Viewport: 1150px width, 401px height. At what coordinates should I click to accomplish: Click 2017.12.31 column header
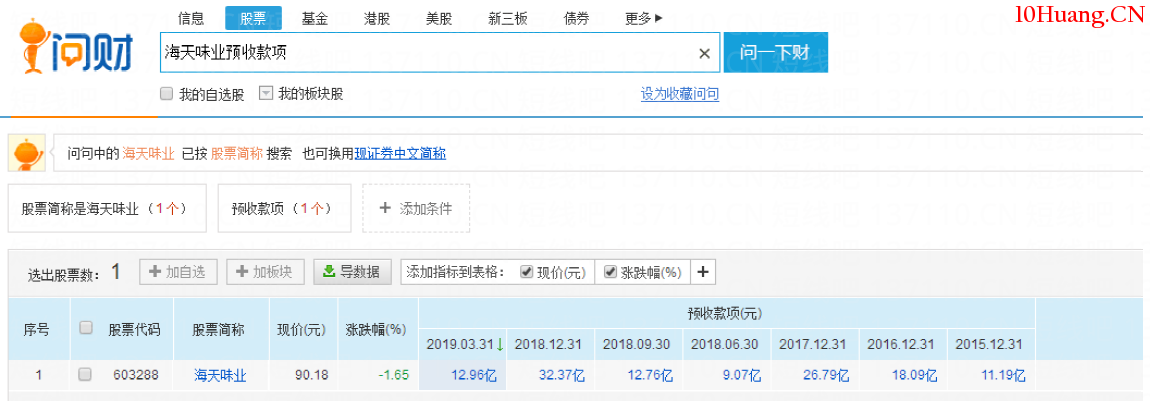[x=814, y=344]
